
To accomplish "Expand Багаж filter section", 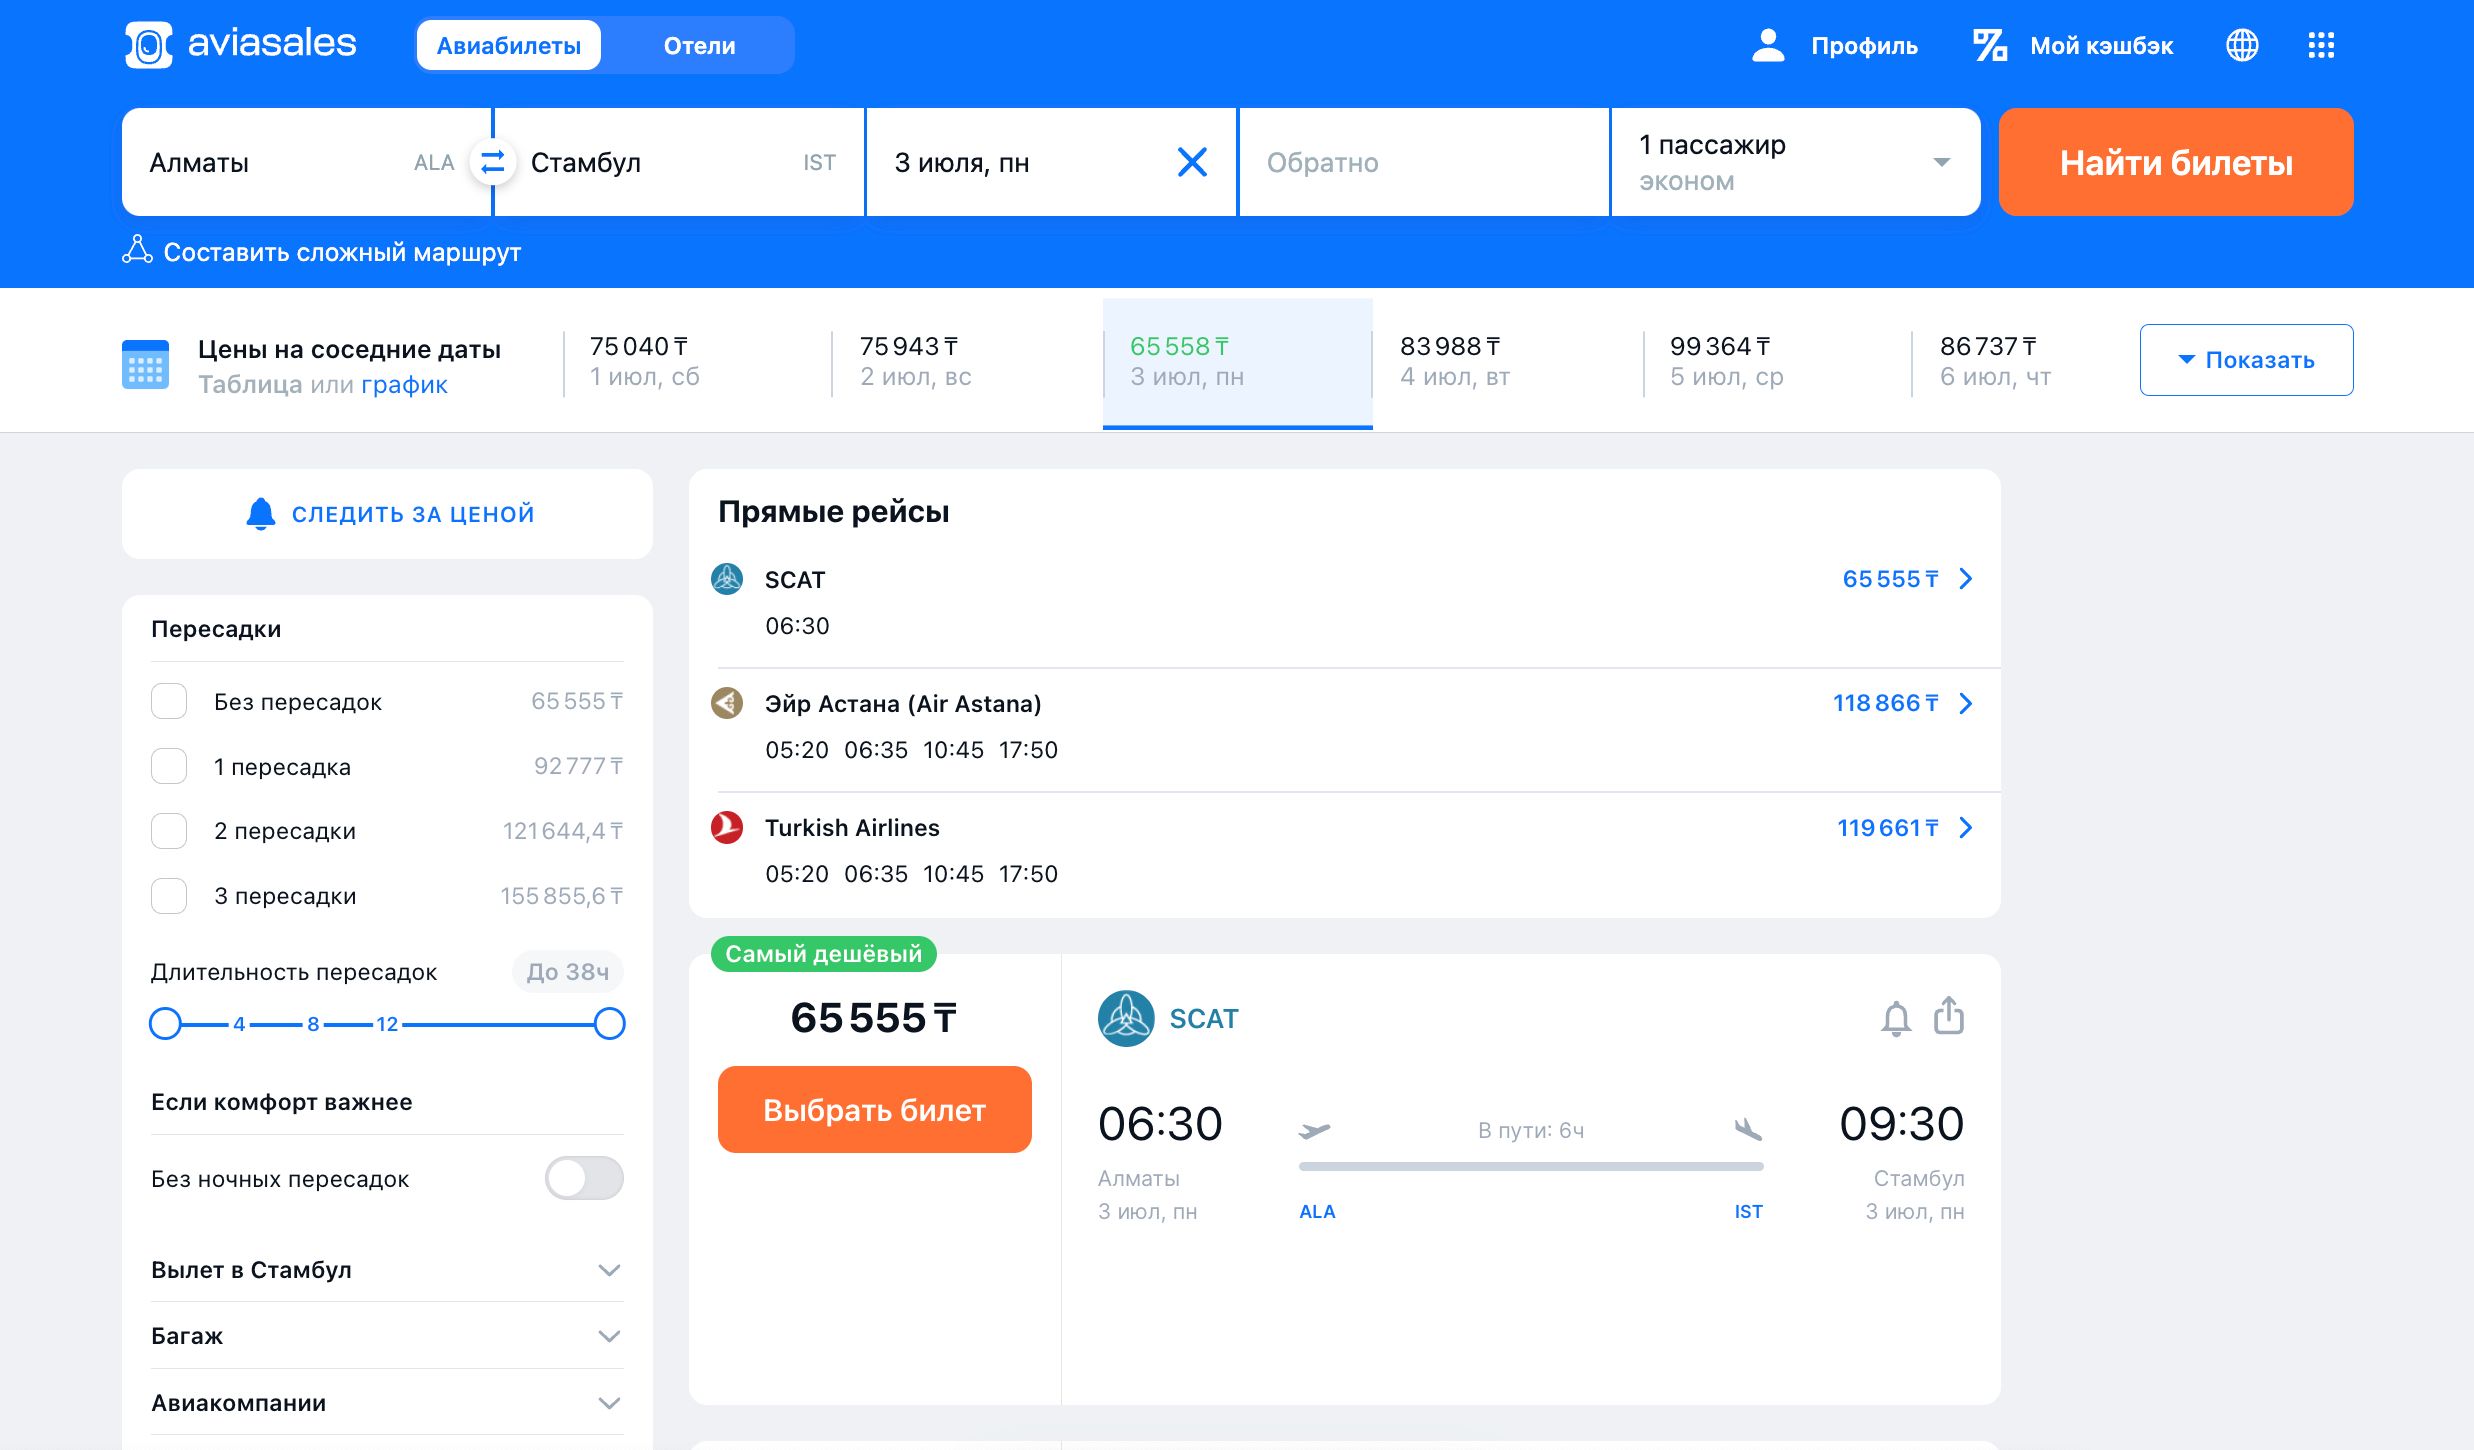I will tap(387, 1336).
